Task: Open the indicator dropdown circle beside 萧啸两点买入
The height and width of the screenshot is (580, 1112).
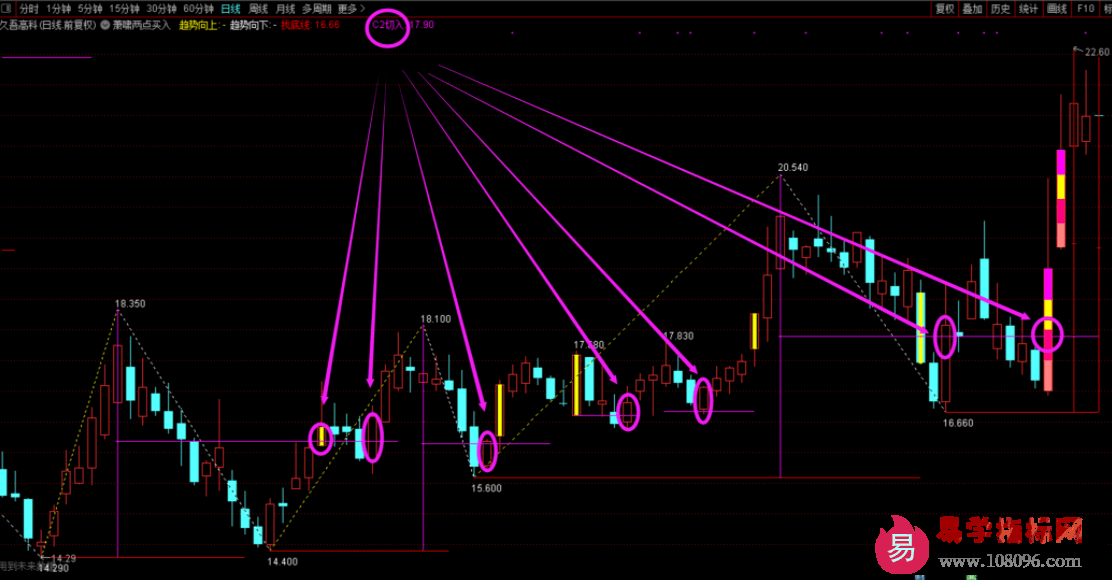Action: 105,25
